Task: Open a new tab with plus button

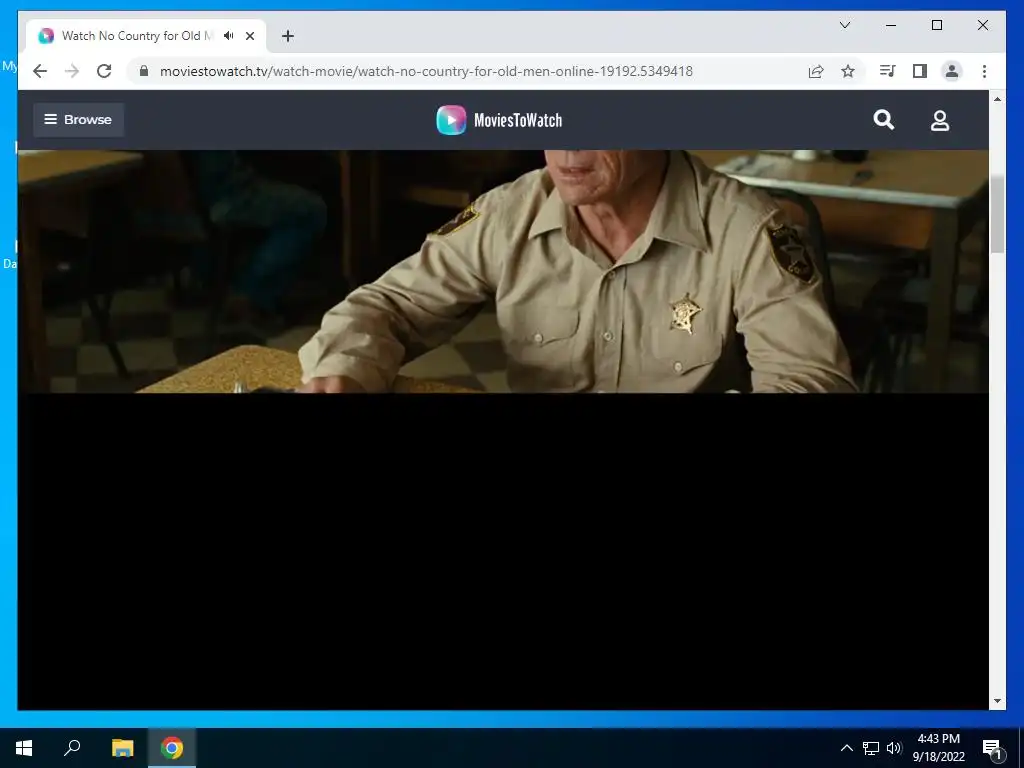Action: [x=288, y=36]
